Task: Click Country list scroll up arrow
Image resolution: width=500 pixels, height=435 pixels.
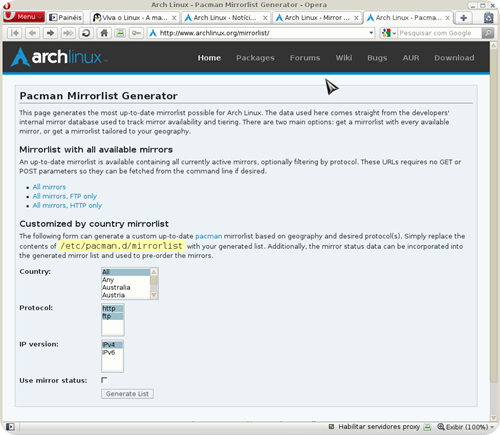Action: click(154, 272)
